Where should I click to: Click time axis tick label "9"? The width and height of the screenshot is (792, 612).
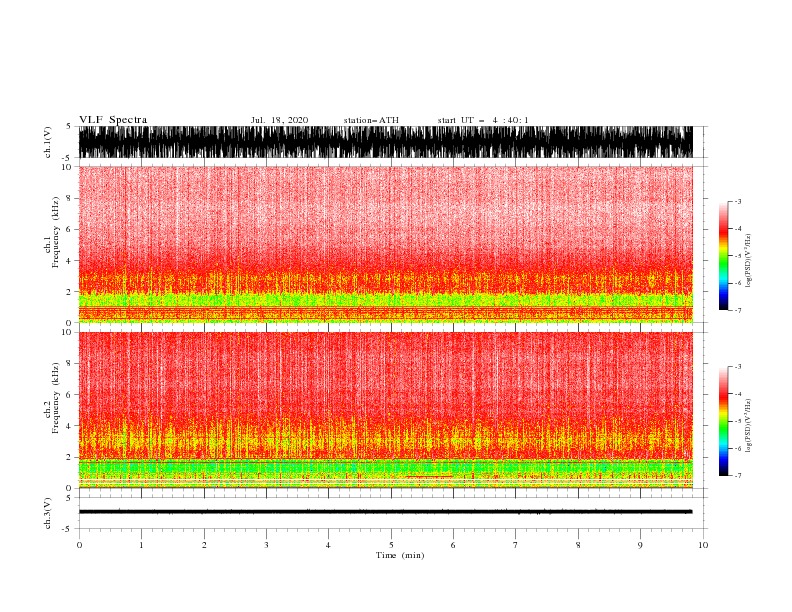tap(640, 545)
